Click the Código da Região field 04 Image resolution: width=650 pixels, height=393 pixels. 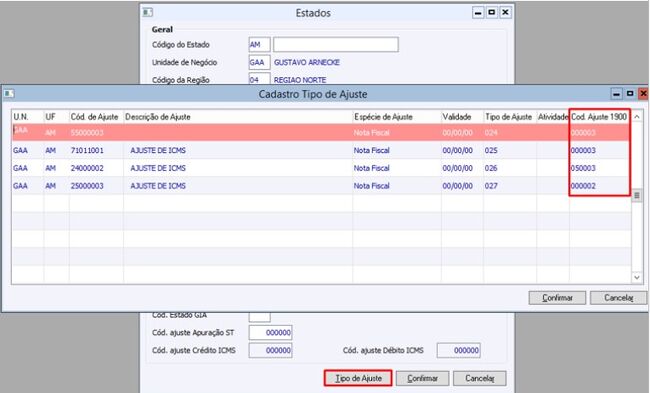260,79
